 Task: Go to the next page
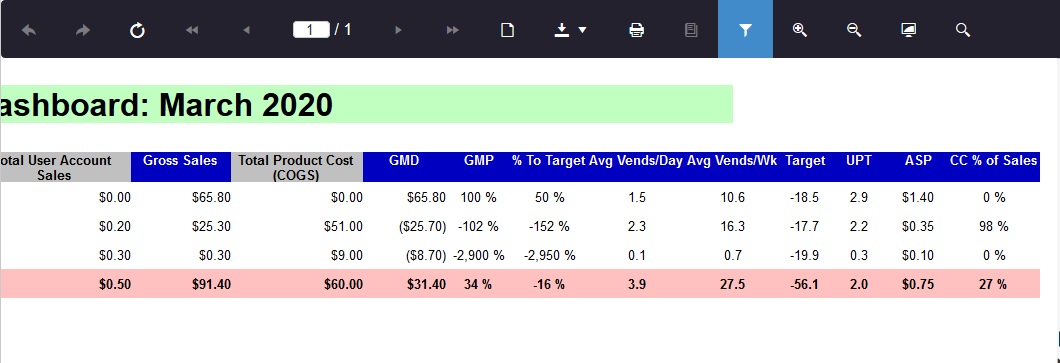click(x=398, y=30)
